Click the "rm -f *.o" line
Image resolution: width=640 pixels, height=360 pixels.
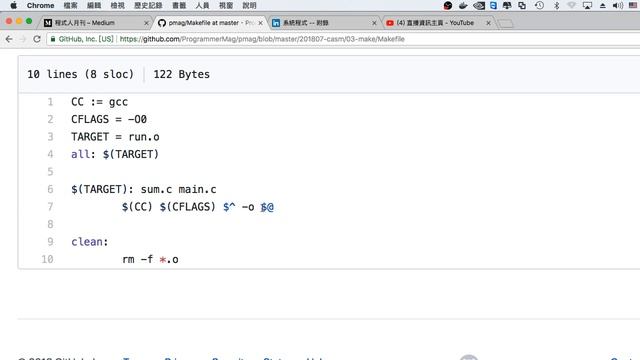(x=150, y=259)
